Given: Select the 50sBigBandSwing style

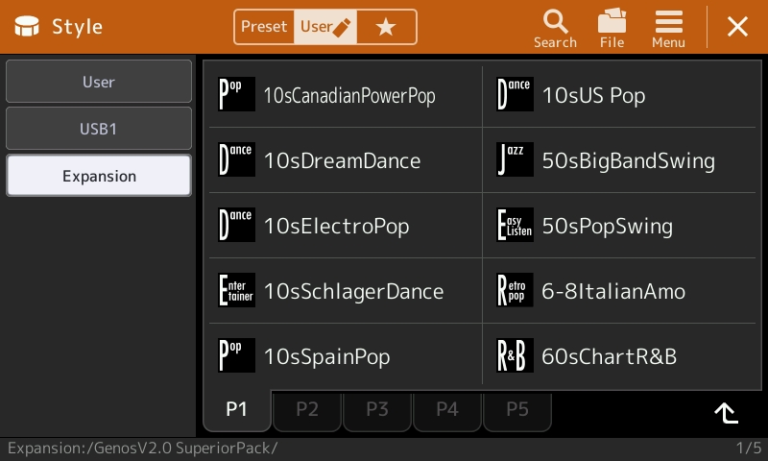Looking at the screenshot, I should click(x=620, y=160).
